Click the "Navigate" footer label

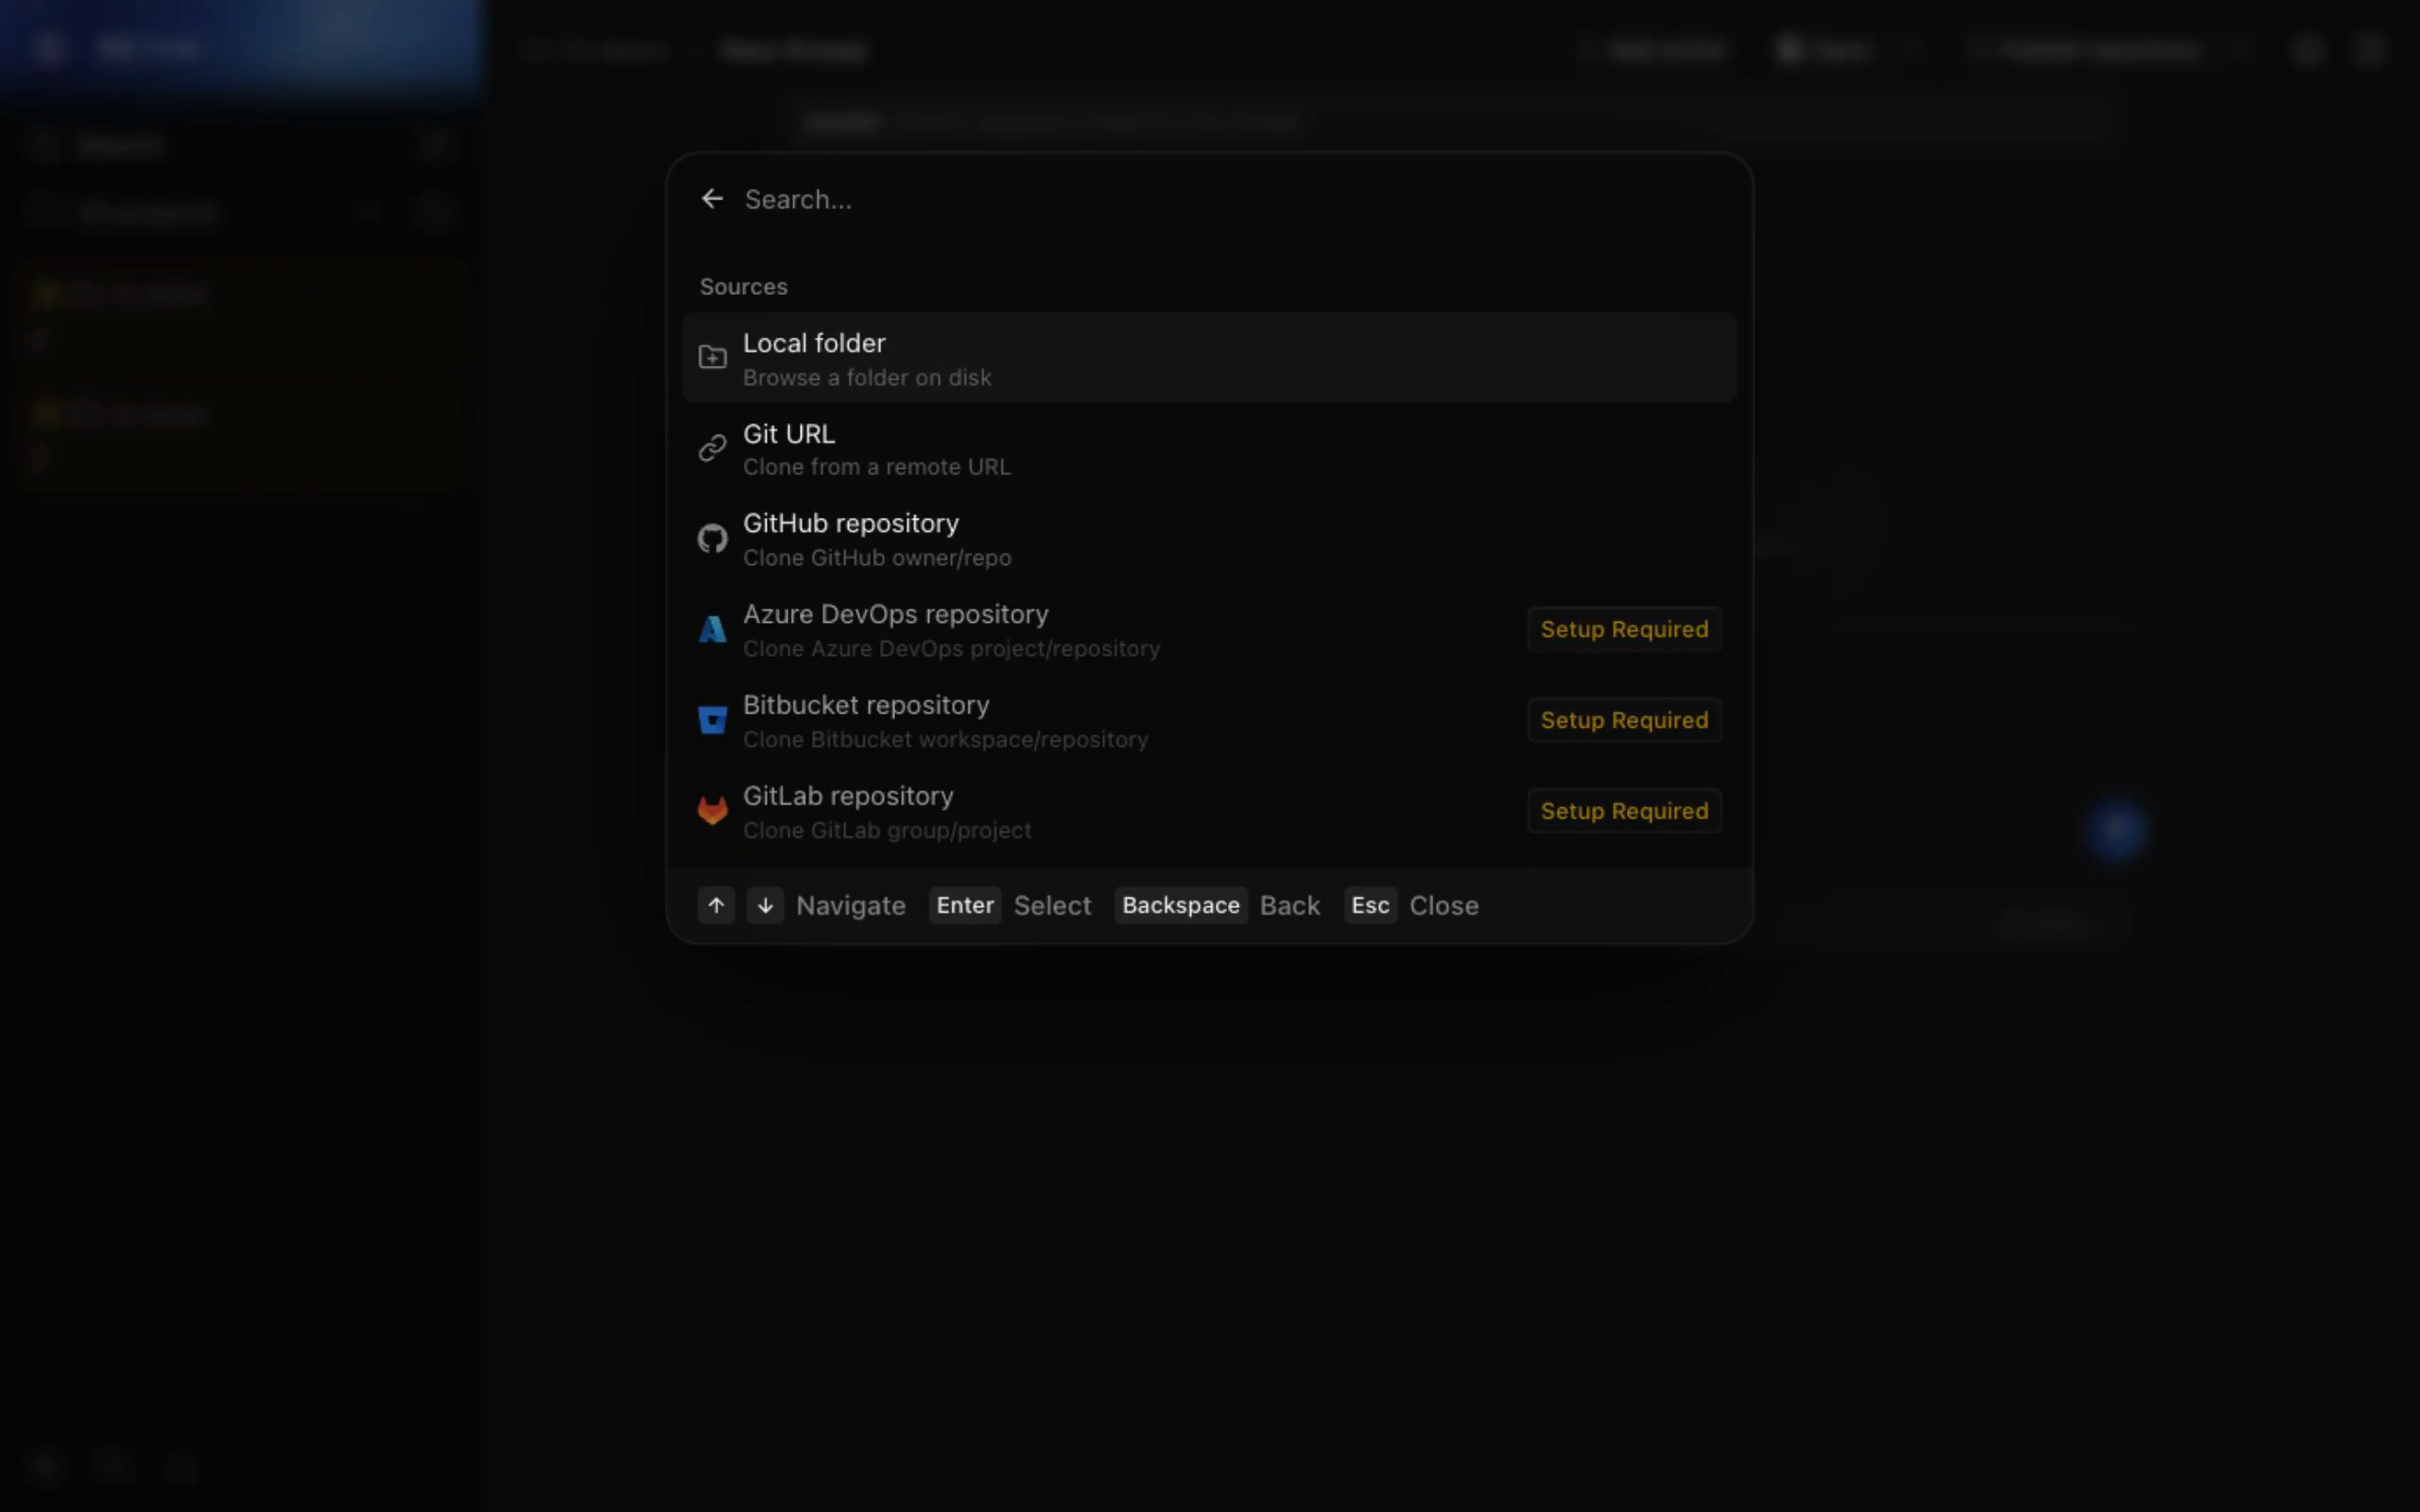[x=851, y=906]
